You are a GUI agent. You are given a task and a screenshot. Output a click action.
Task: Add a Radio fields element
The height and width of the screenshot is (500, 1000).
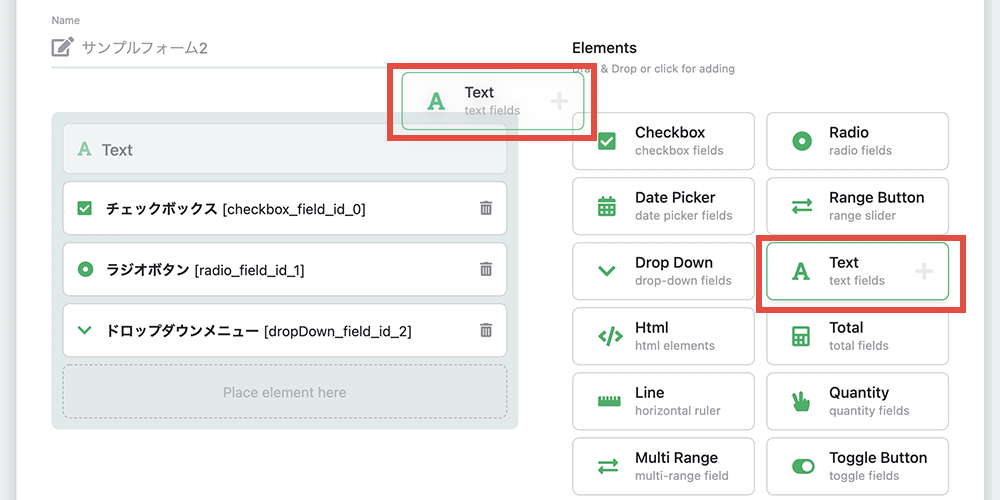[857, 141]
